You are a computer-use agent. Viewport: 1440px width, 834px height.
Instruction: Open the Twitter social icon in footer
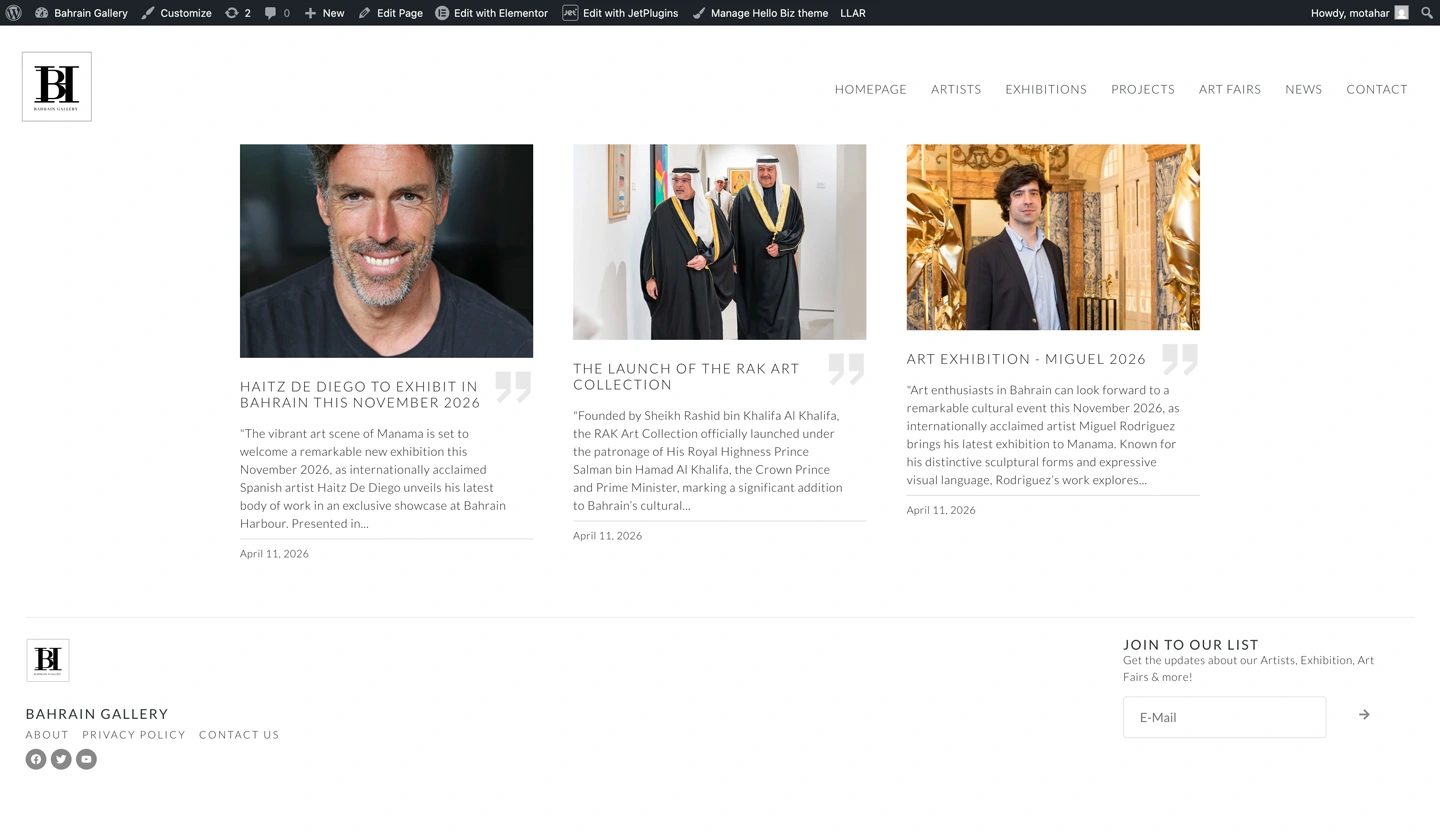coord(61,759)
